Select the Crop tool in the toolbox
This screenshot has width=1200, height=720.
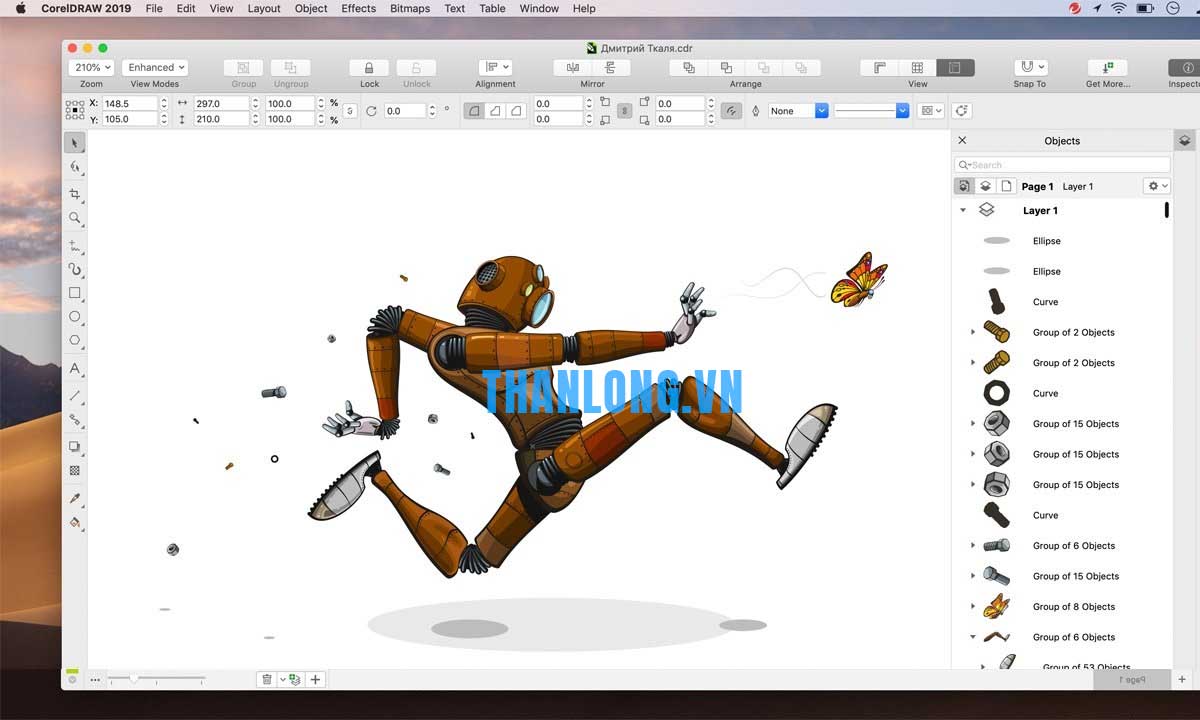coord(75,194)
